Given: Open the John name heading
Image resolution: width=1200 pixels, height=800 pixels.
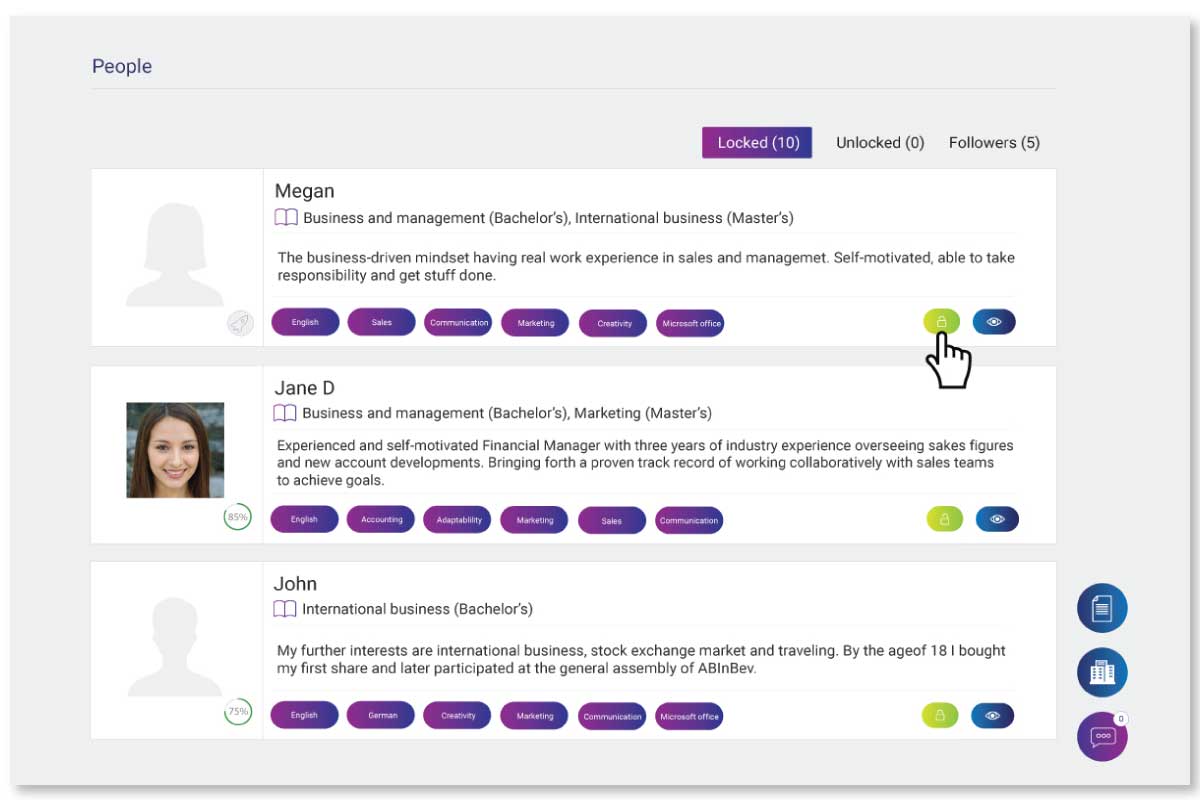Looking at the screenshot, I should click(295, 584).
